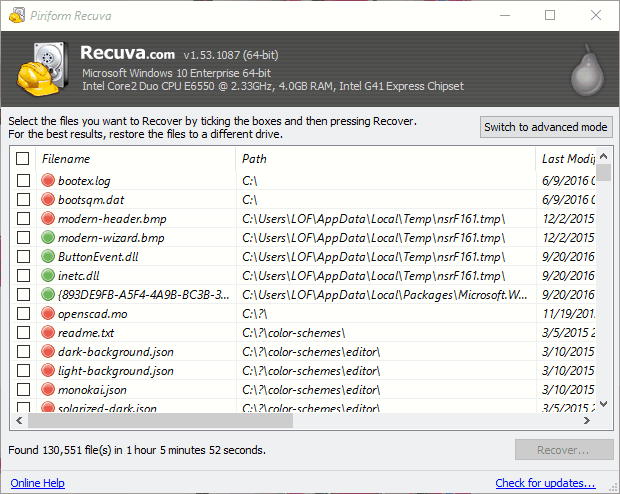Click the vertical scrollbar up arrow
620x494 pixels.
tap(603, 156)
